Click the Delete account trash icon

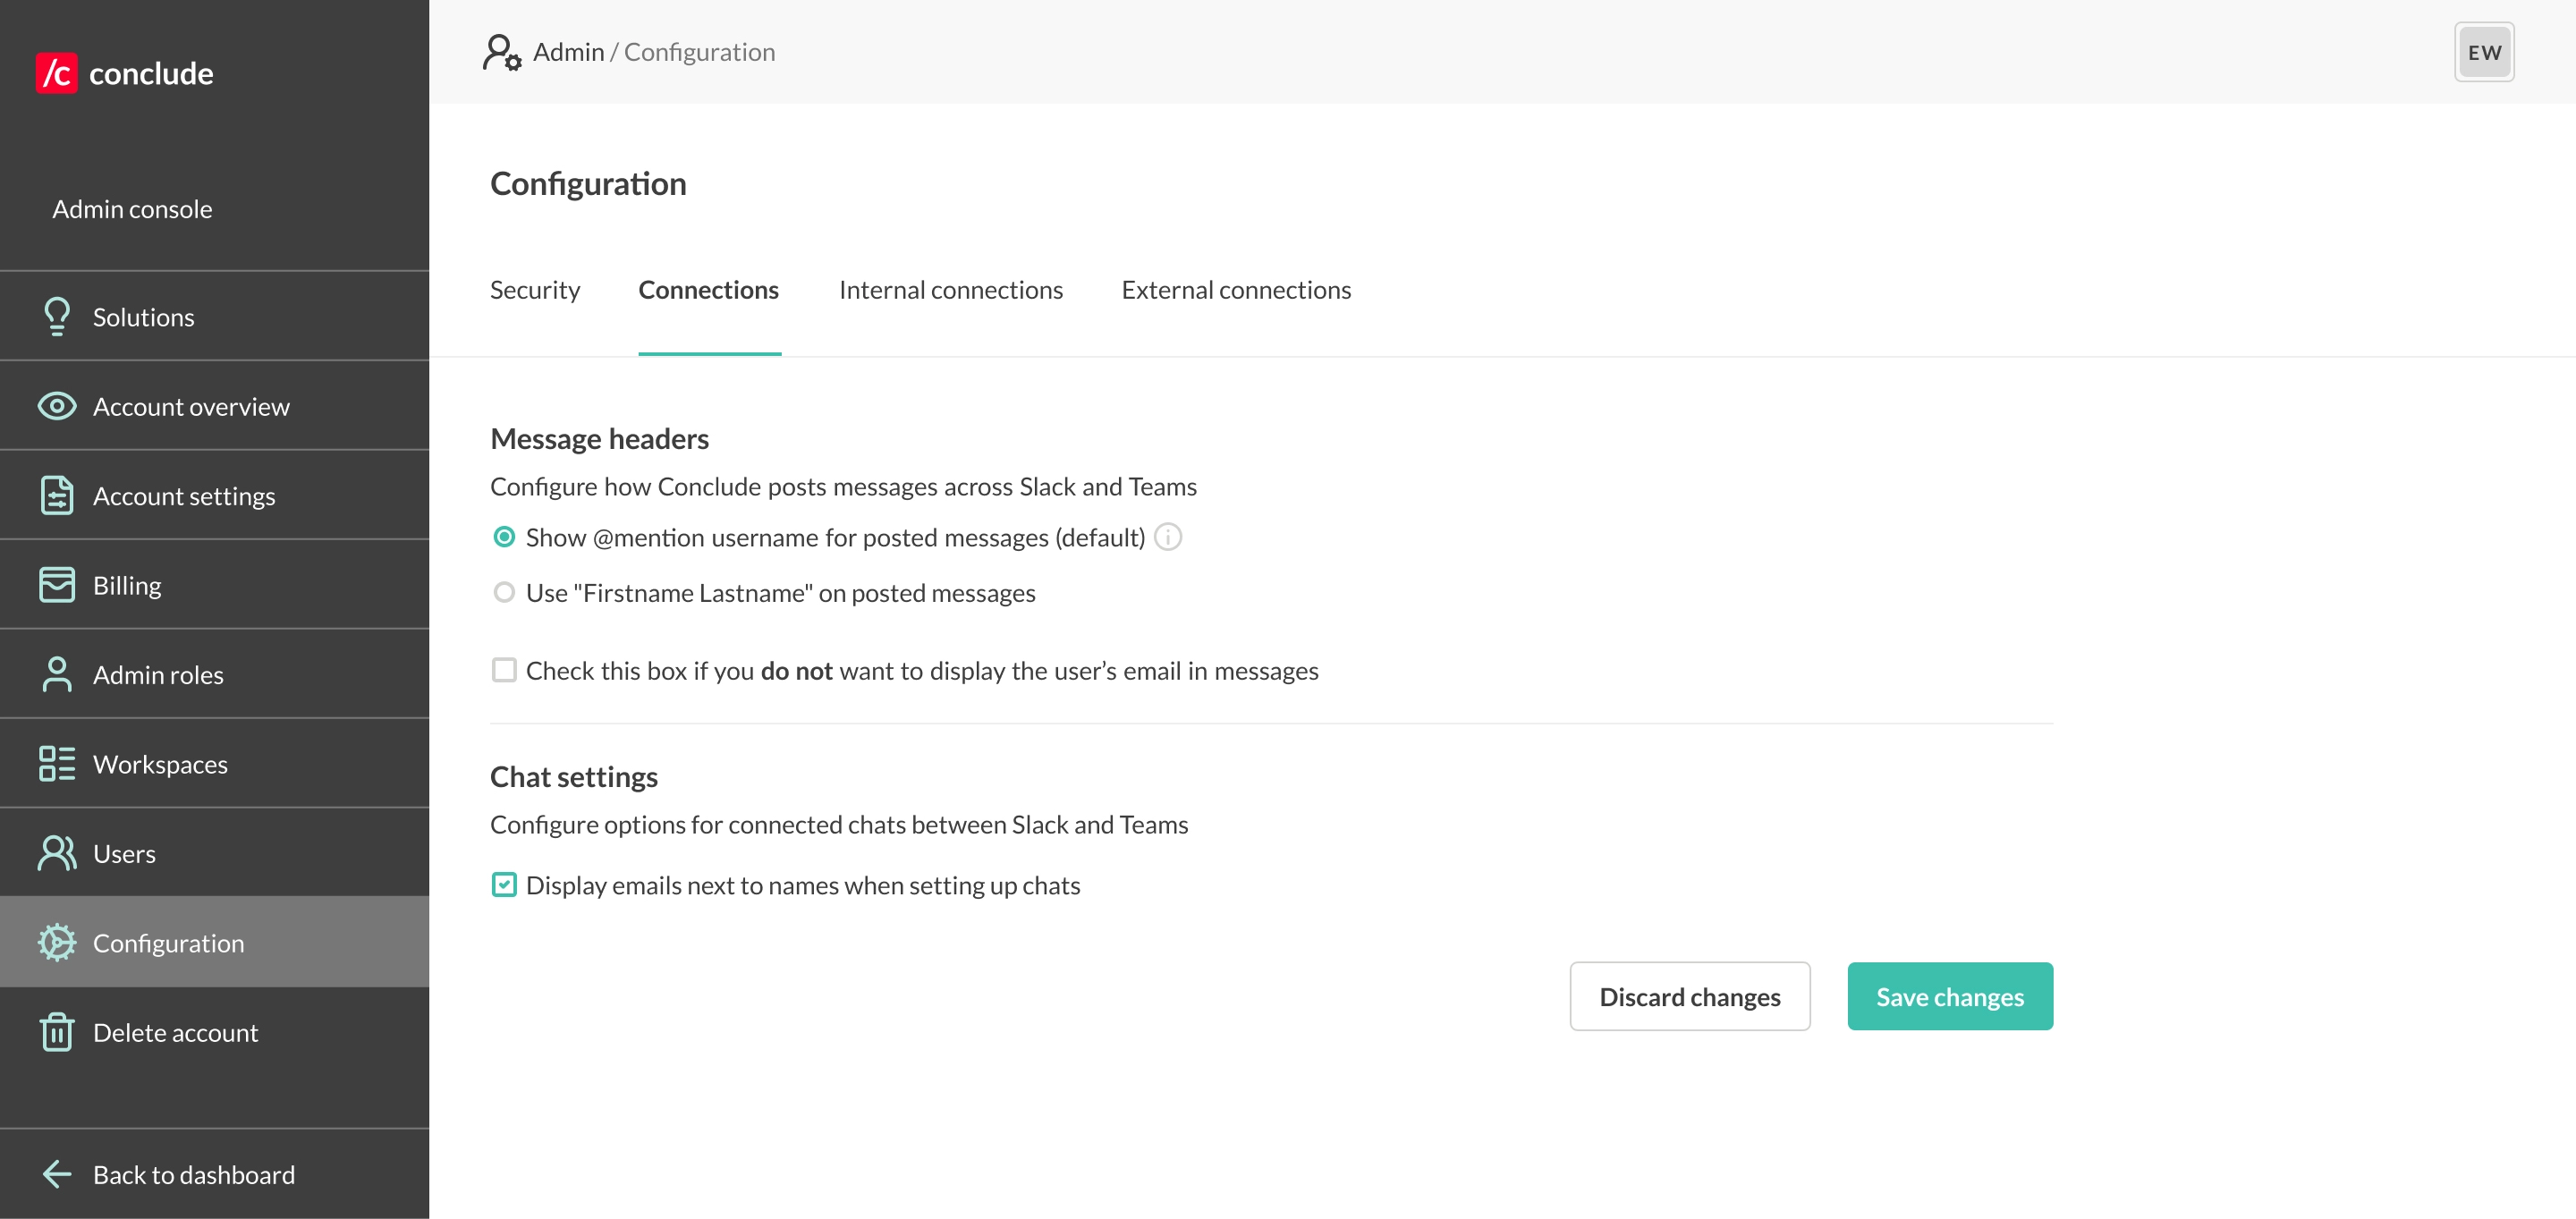[57, 1032]
